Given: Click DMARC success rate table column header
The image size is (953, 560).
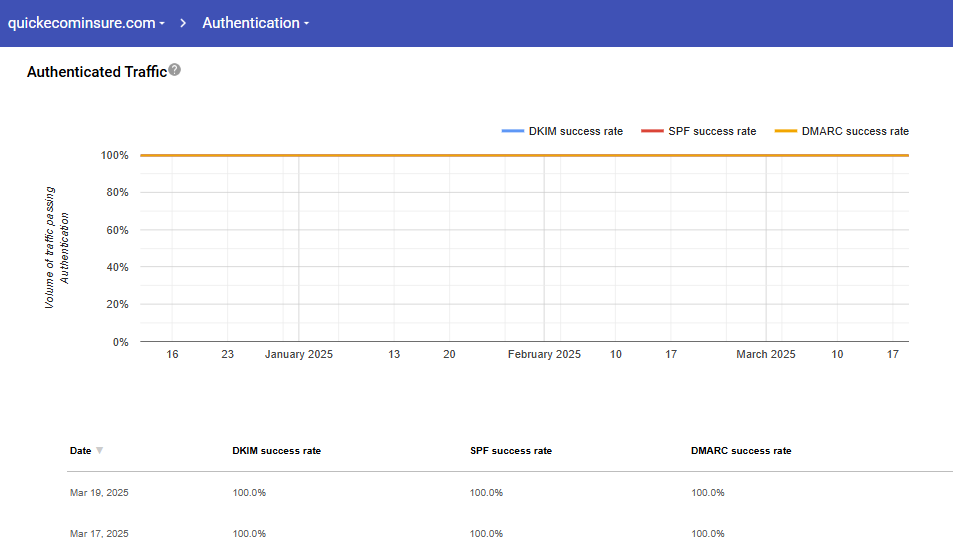Looking at the screenshot, I should [740, 451].
